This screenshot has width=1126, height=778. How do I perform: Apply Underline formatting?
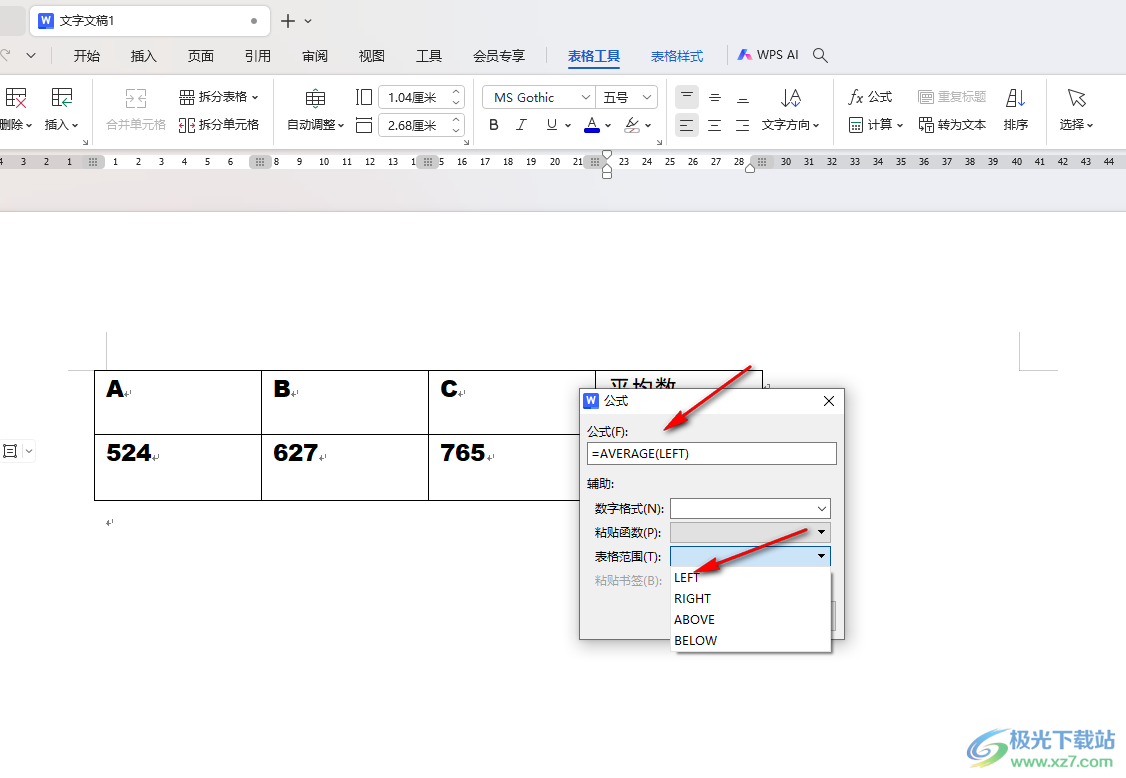[x=551, y=125]
